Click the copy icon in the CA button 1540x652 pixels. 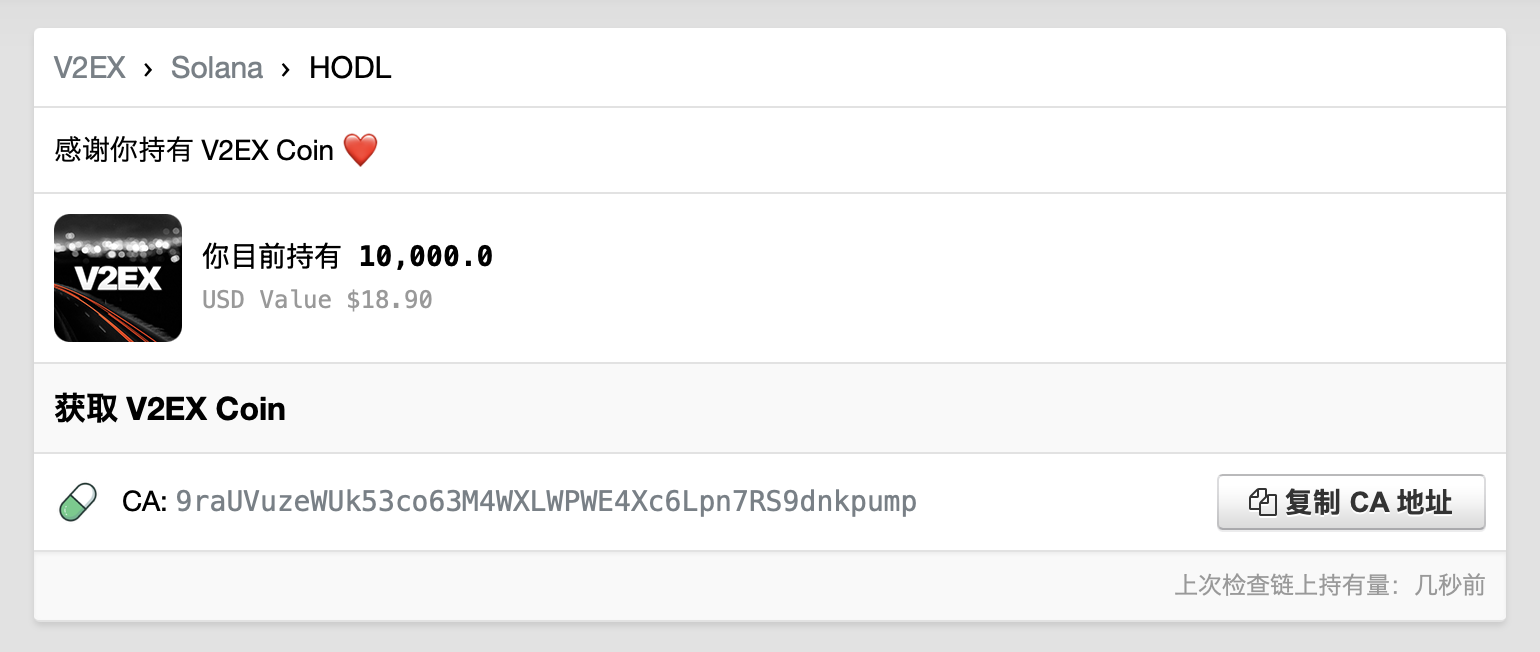(1263, 502)
